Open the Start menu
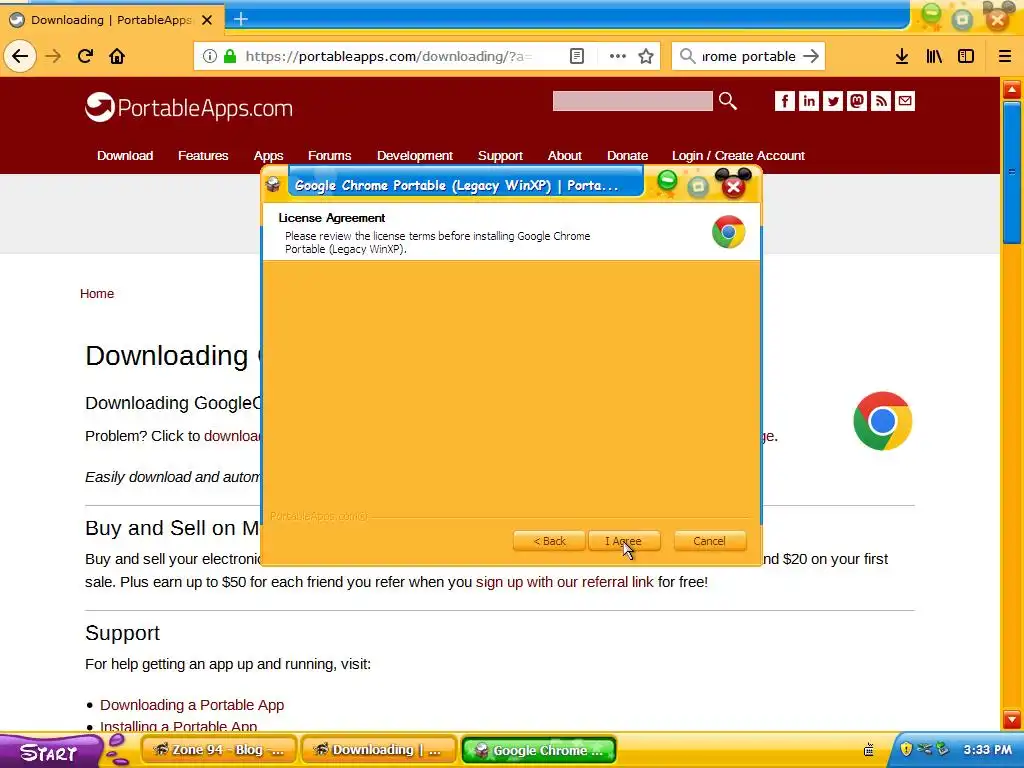This screenshot has width=1024, height=768. [x=50, y=751]
